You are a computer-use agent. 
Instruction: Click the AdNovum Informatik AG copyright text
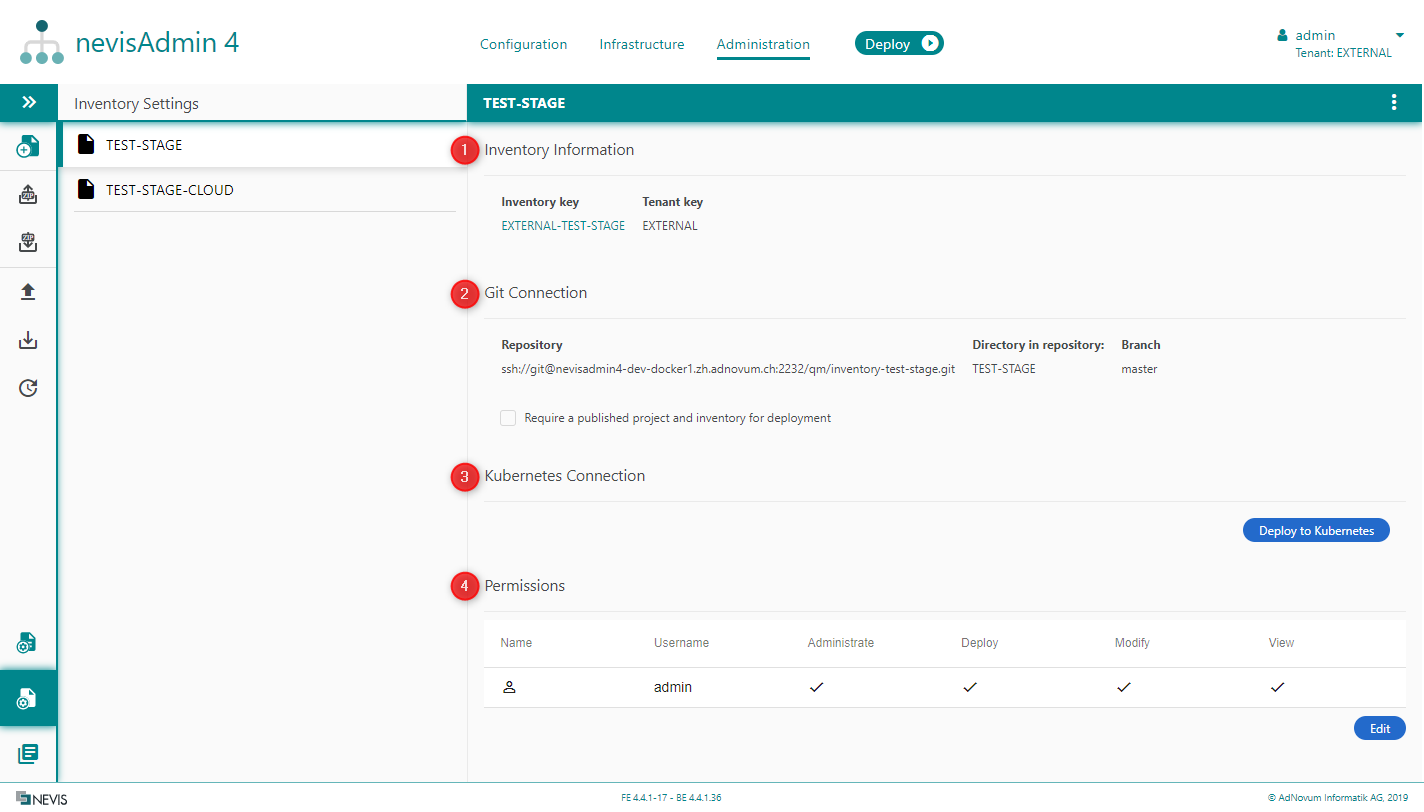point(1337,798)
